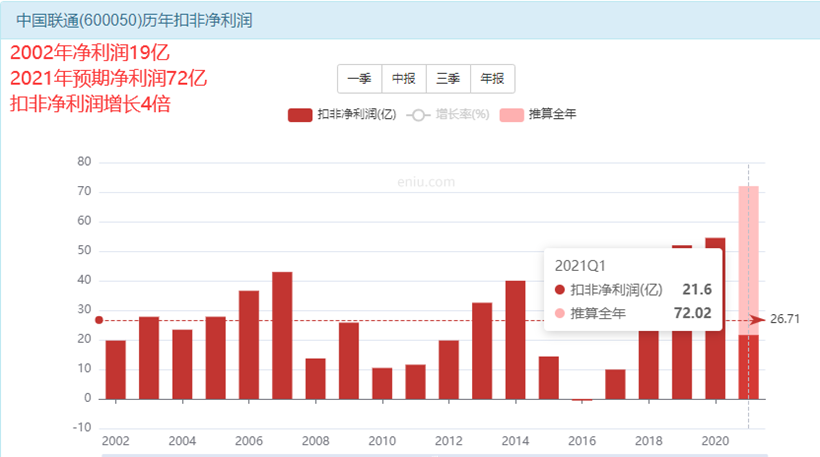Toggle the 推算全年 legend series
Screen dimensions: 820x457
pyautogui.click(x=538, y=115)
